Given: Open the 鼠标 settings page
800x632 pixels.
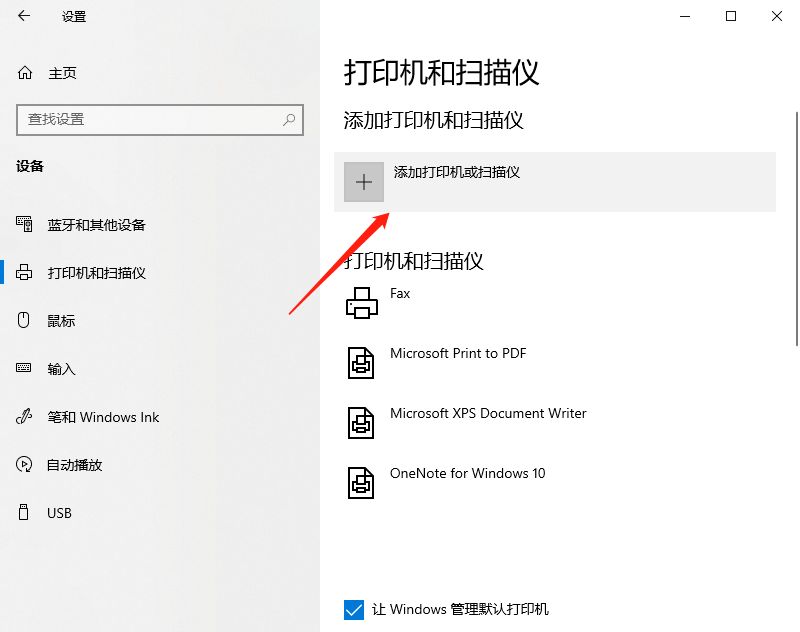Looking at the screenshot, I should pyautogui.click(x=61, y=321).
